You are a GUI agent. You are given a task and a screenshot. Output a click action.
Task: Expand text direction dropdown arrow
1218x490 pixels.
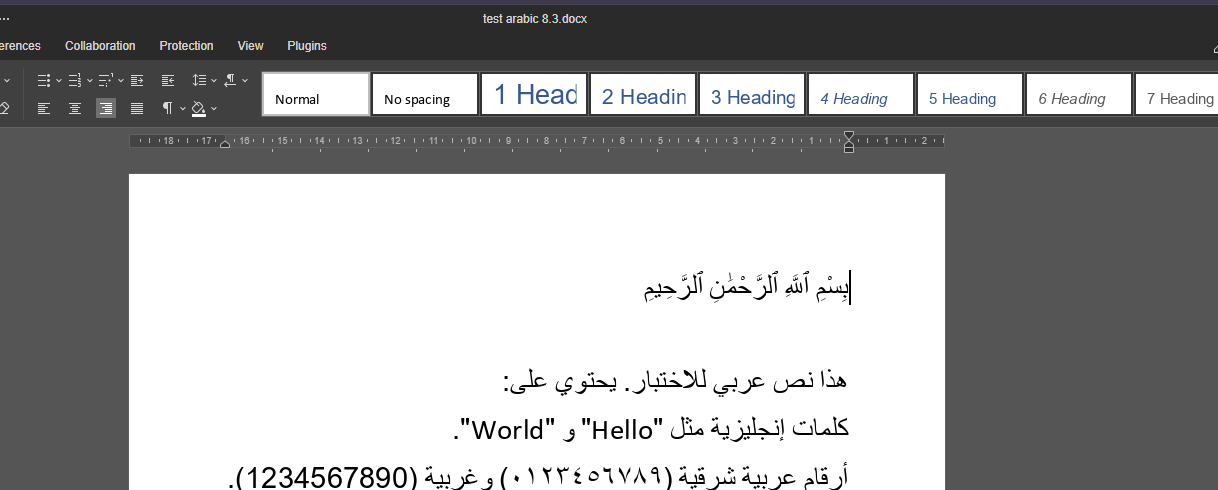tap(245, 80)
